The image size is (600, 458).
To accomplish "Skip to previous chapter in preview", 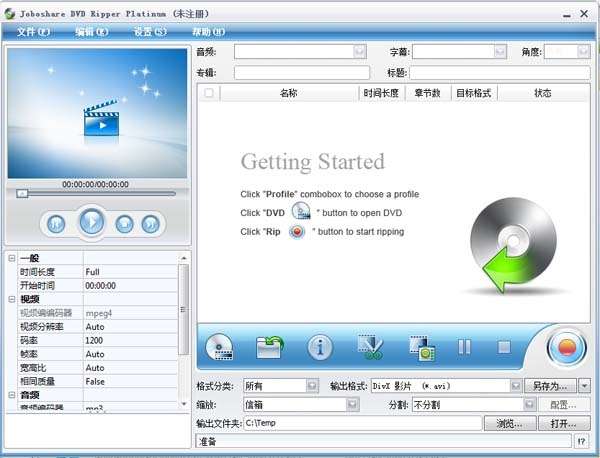I will (56, 224).
